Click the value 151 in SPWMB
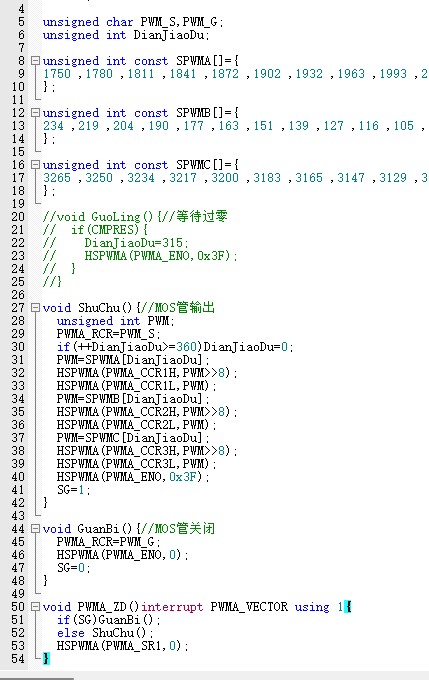 pyautogui.click(x=263, y=126)
